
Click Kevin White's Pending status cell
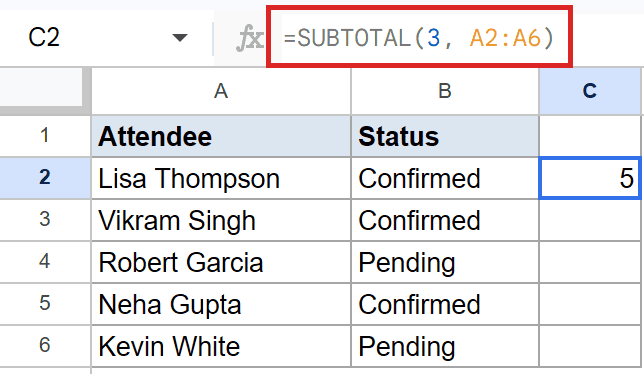click(445, 346)
